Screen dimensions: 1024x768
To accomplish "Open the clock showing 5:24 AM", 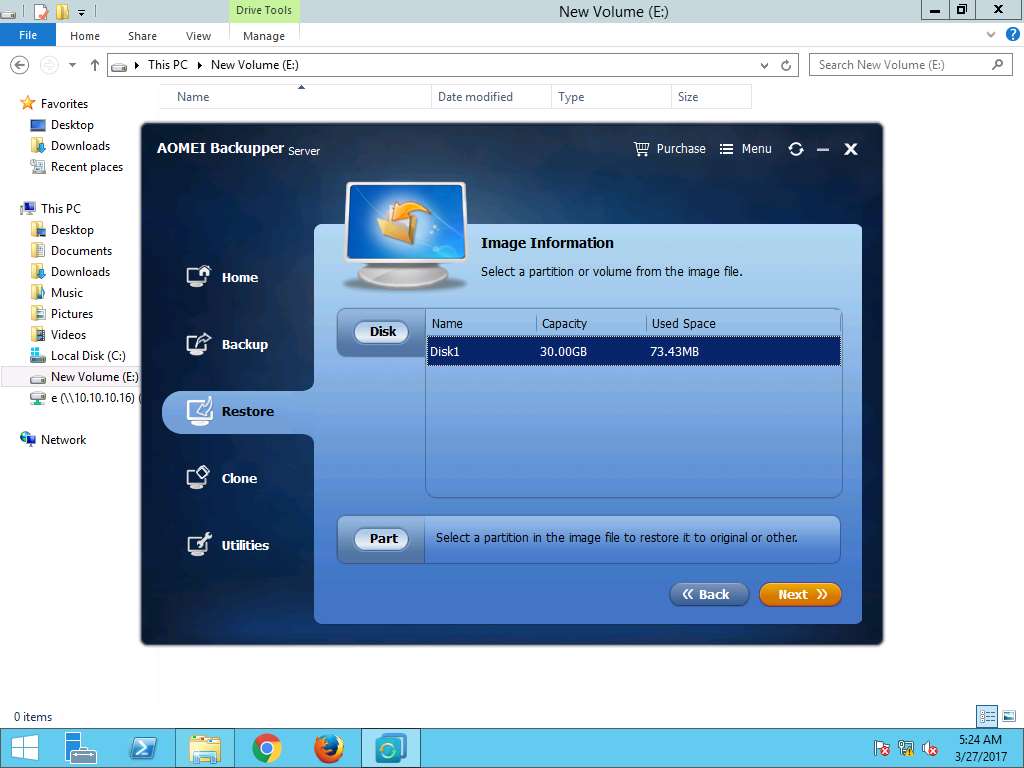I will point(980,748).
